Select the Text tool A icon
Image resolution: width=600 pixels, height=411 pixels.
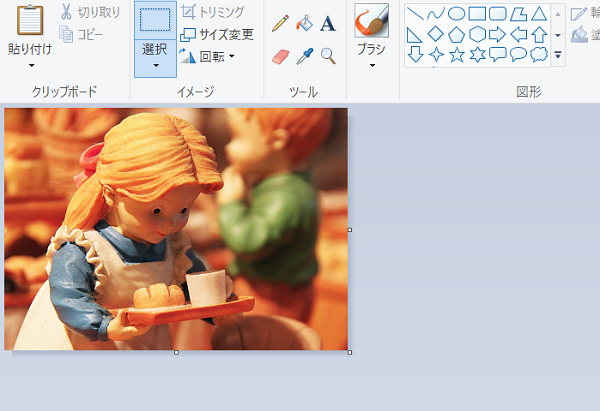pos(328,24)
